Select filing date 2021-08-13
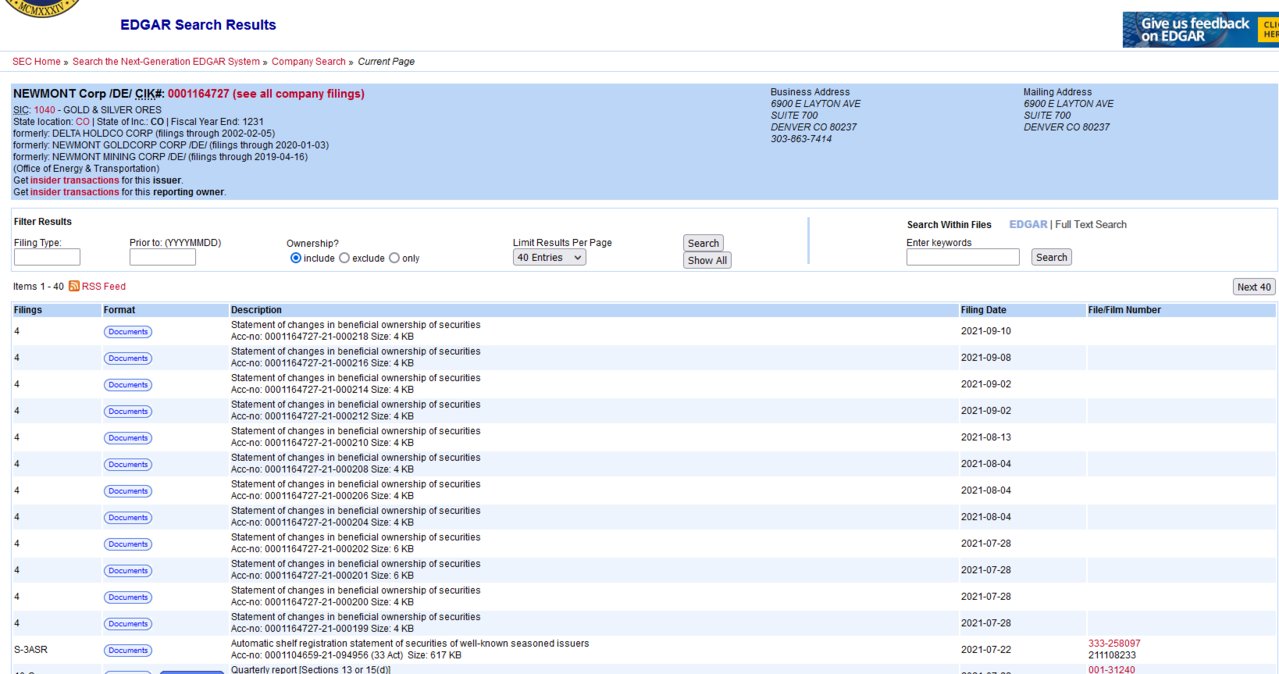Image resolution: width=1279 pixels, height=674 pixels. (985, 437)
